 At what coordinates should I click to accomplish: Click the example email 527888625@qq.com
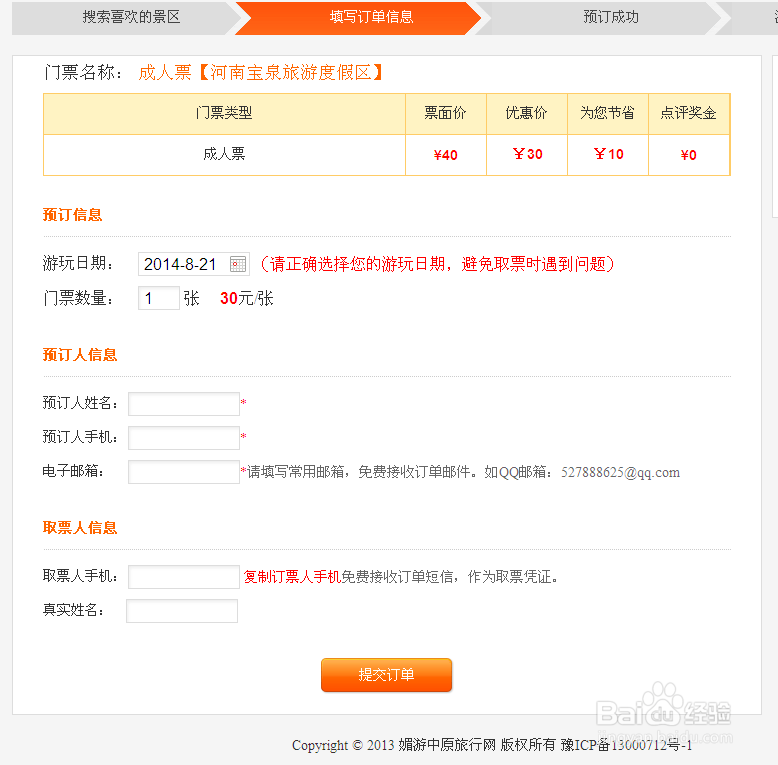620,472
